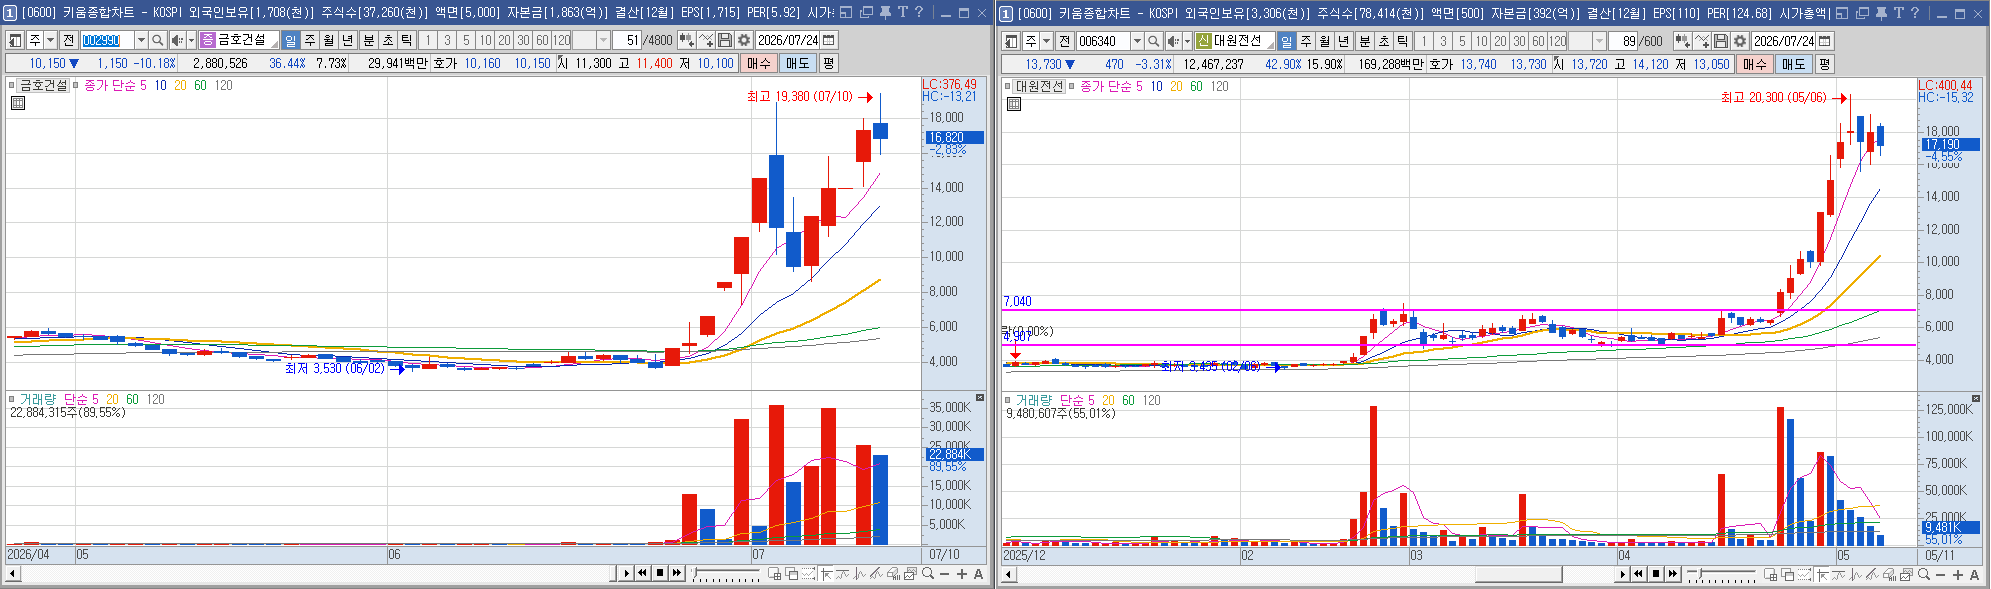This screenshot has width=1991, height=589.
Task: Click the 매도 sell button in the left chart
Action: click(x=797, y=63)
